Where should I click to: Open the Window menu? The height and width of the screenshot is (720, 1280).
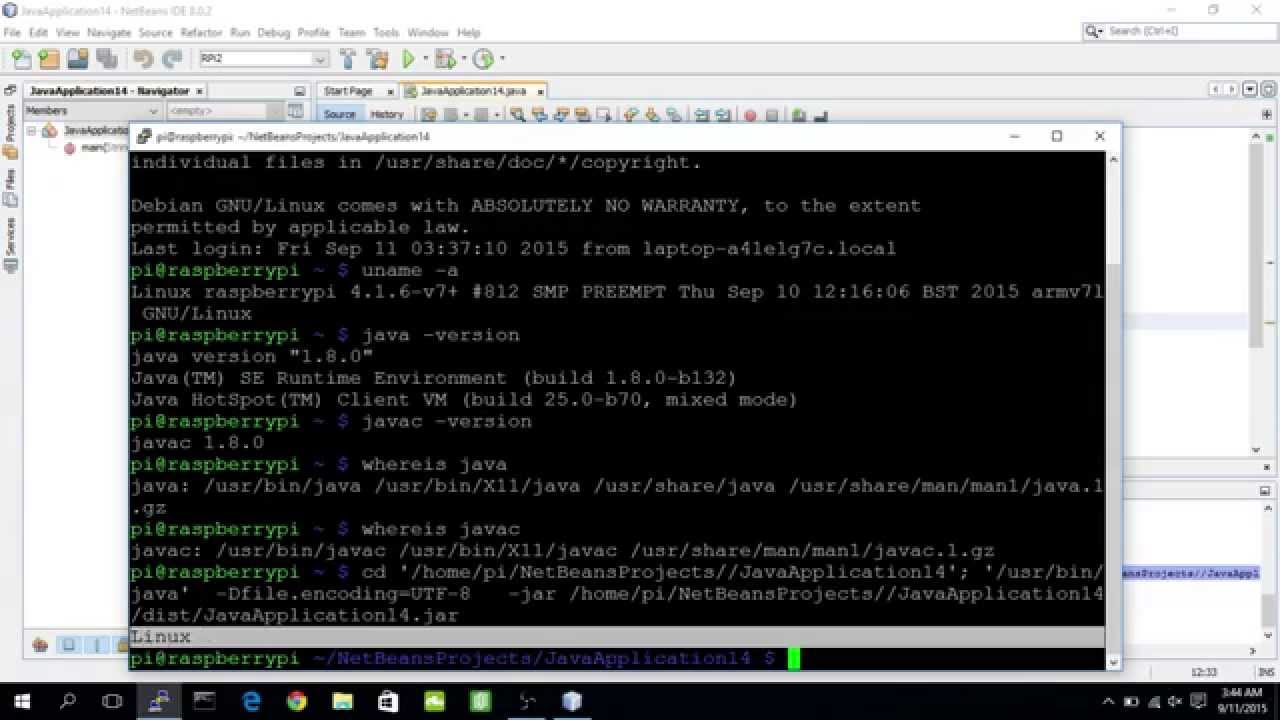428,33
